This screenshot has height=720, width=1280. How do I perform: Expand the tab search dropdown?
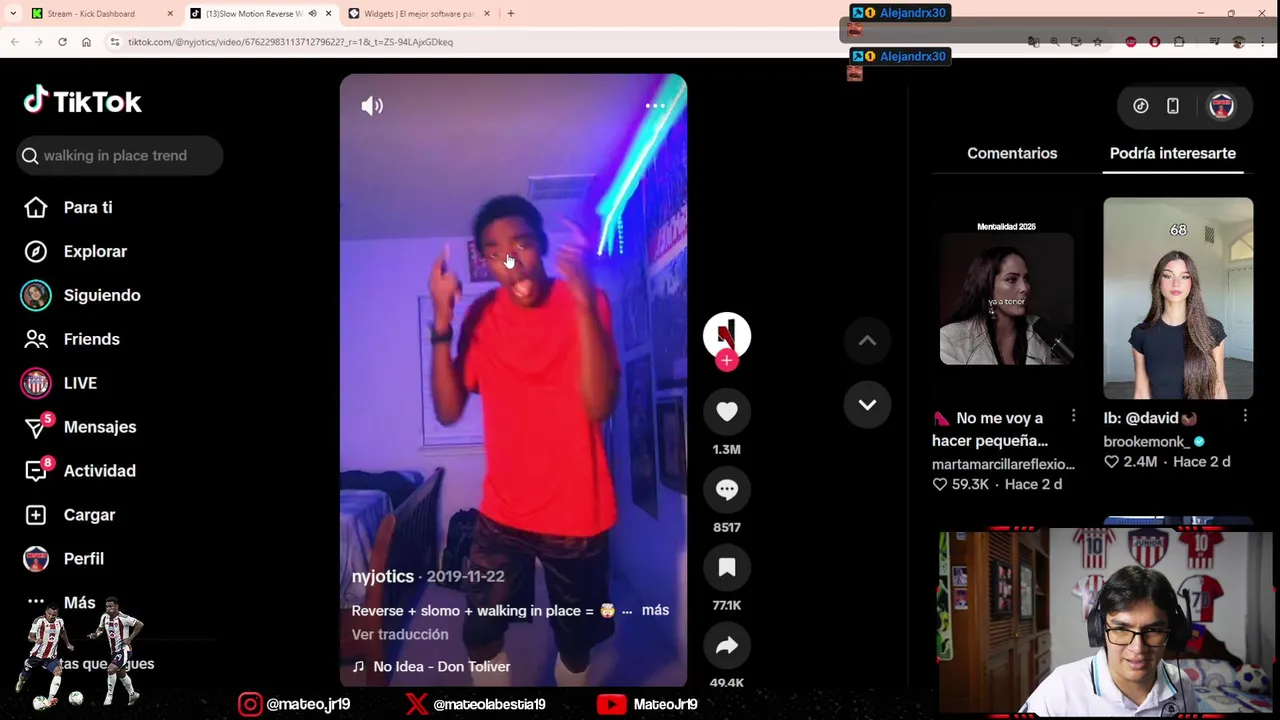[12, 14]
